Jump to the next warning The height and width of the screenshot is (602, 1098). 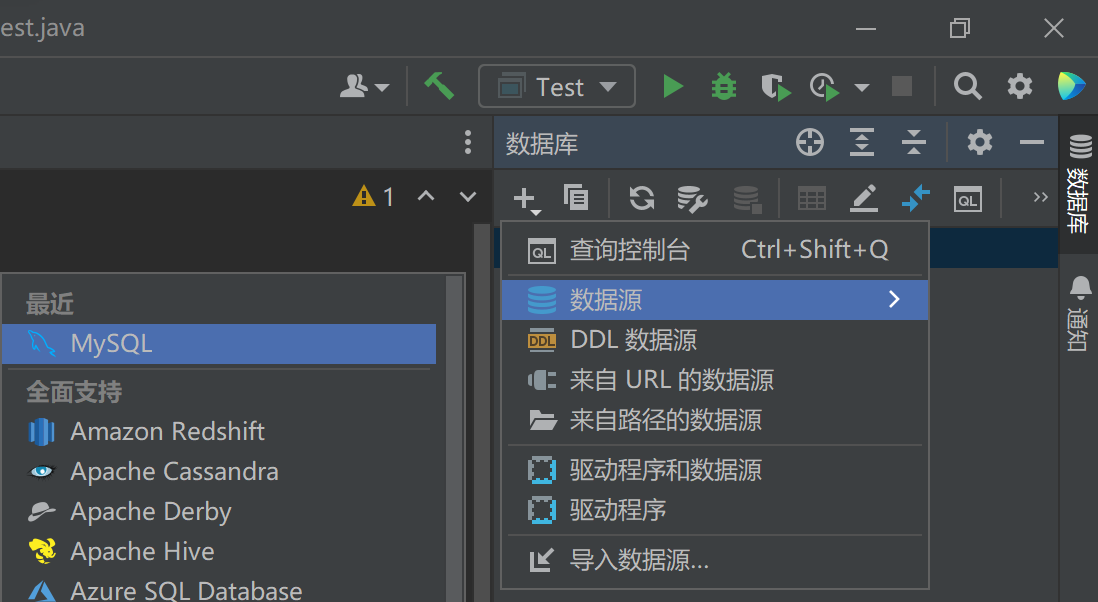click(466, 196)
